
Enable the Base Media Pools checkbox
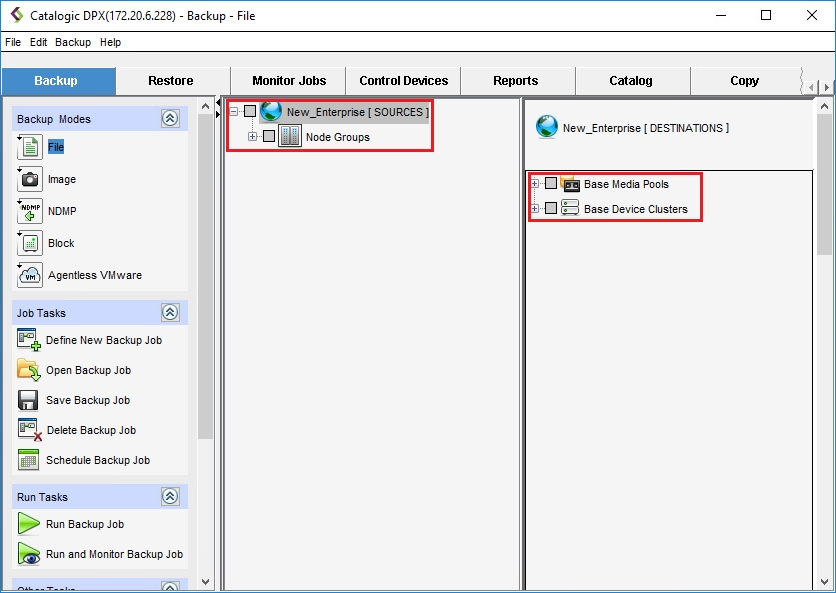551,184
